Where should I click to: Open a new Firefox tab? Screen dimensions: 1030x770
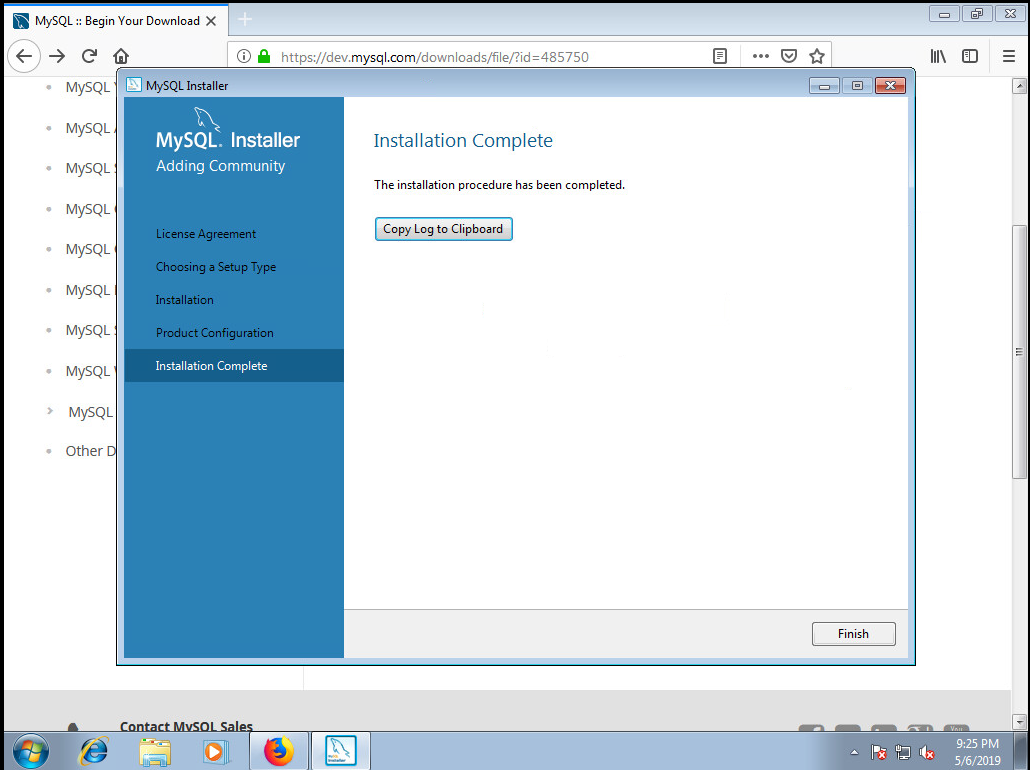245,20
